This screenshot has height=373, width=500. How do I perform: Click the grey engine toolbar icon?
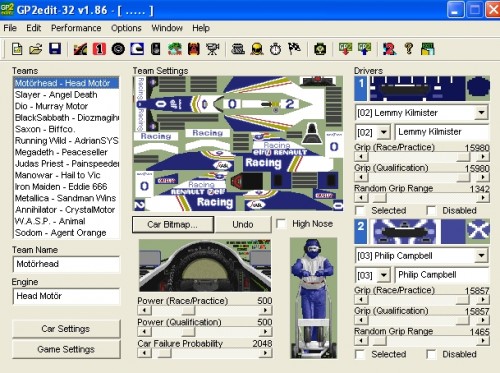coord(238,49)
